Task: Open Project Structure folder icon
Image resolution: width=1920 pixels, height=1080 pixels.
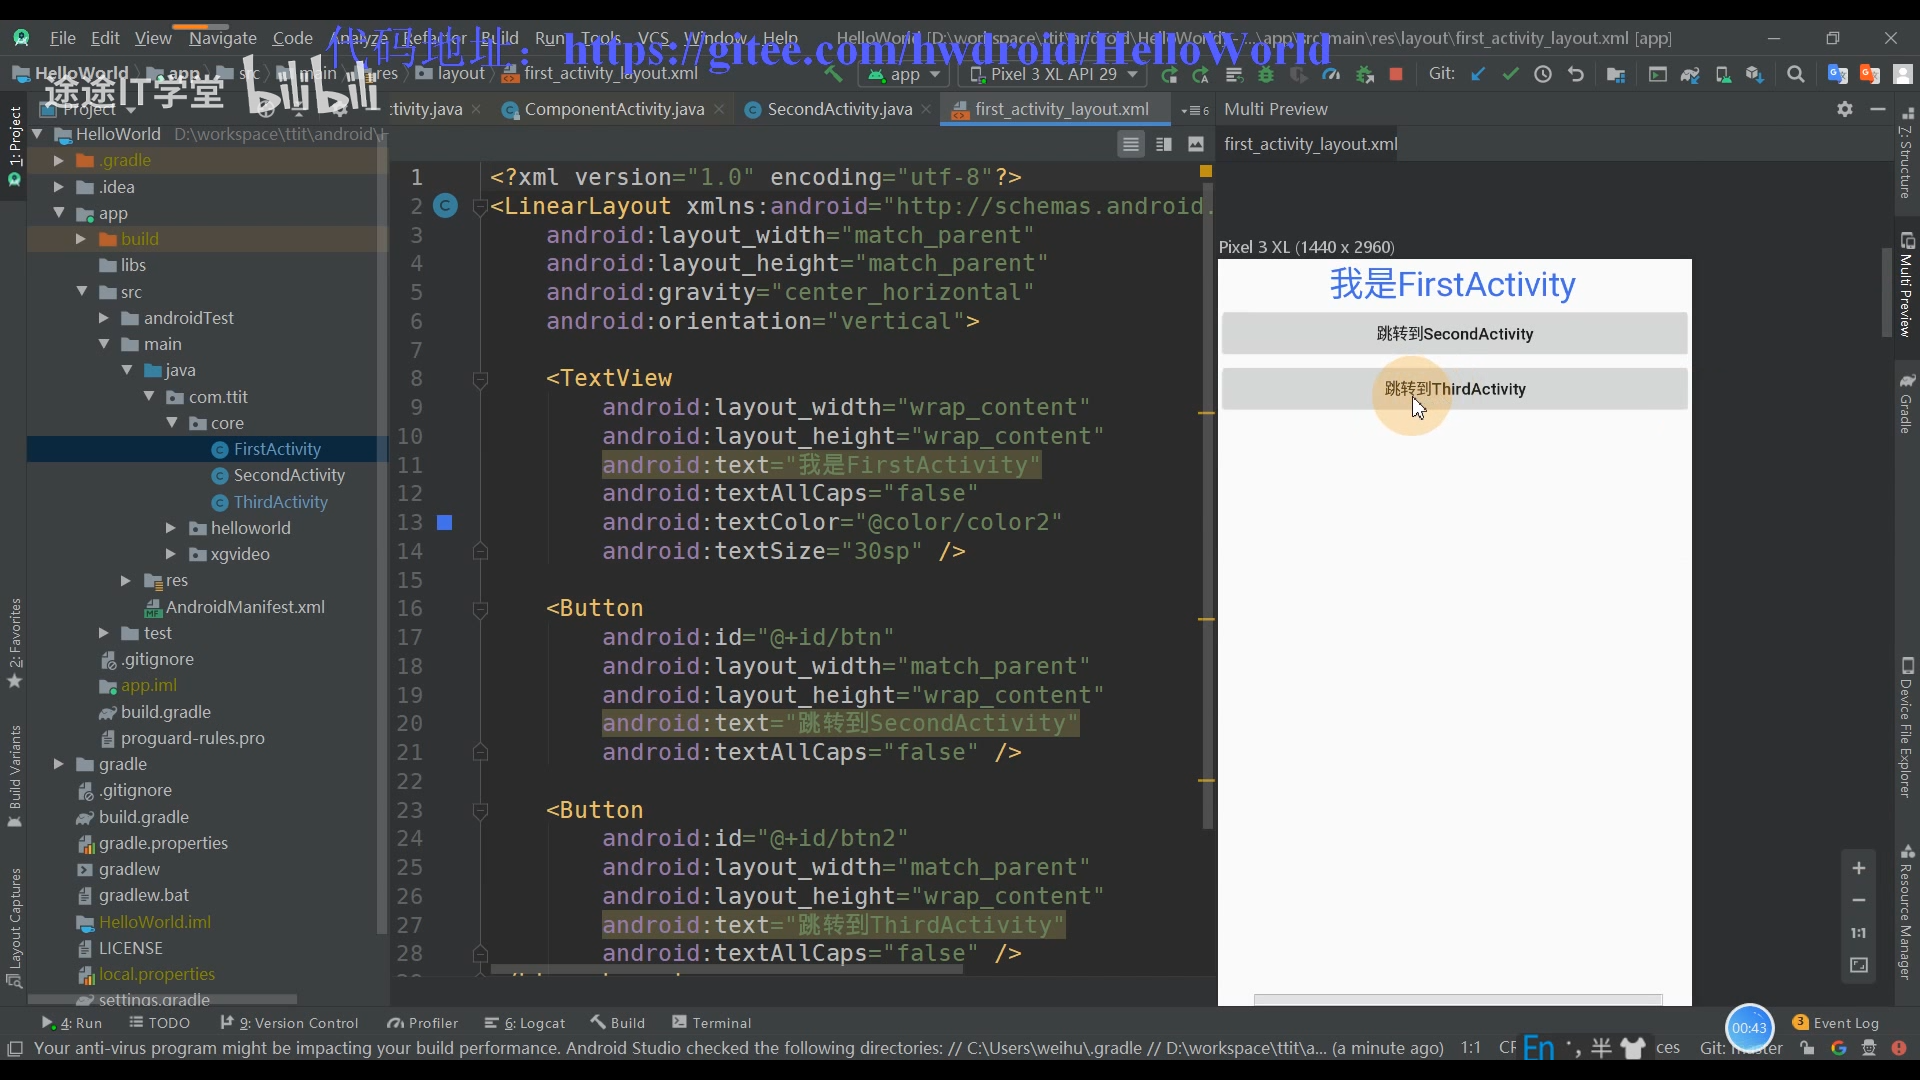Action: pyautogui.click(x=1615, y=75)
